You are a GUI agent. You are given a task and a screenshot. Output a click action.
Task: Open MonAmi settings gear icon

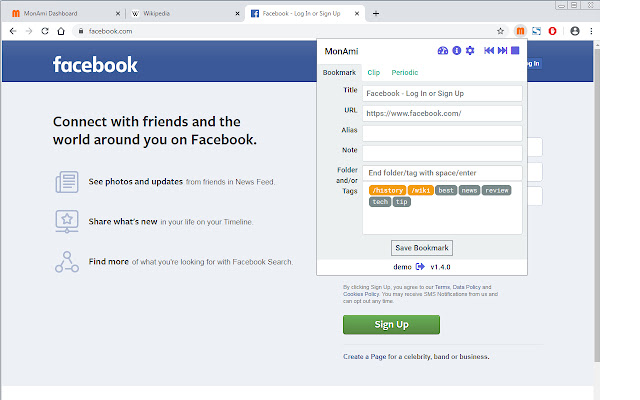(470, 51)
